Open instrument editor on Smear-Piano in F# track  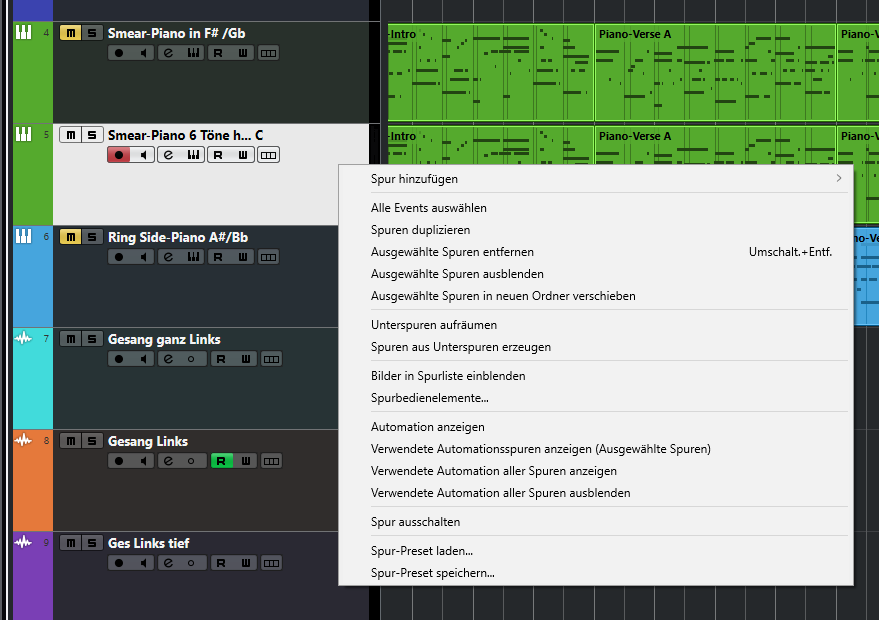pos(194,53)
